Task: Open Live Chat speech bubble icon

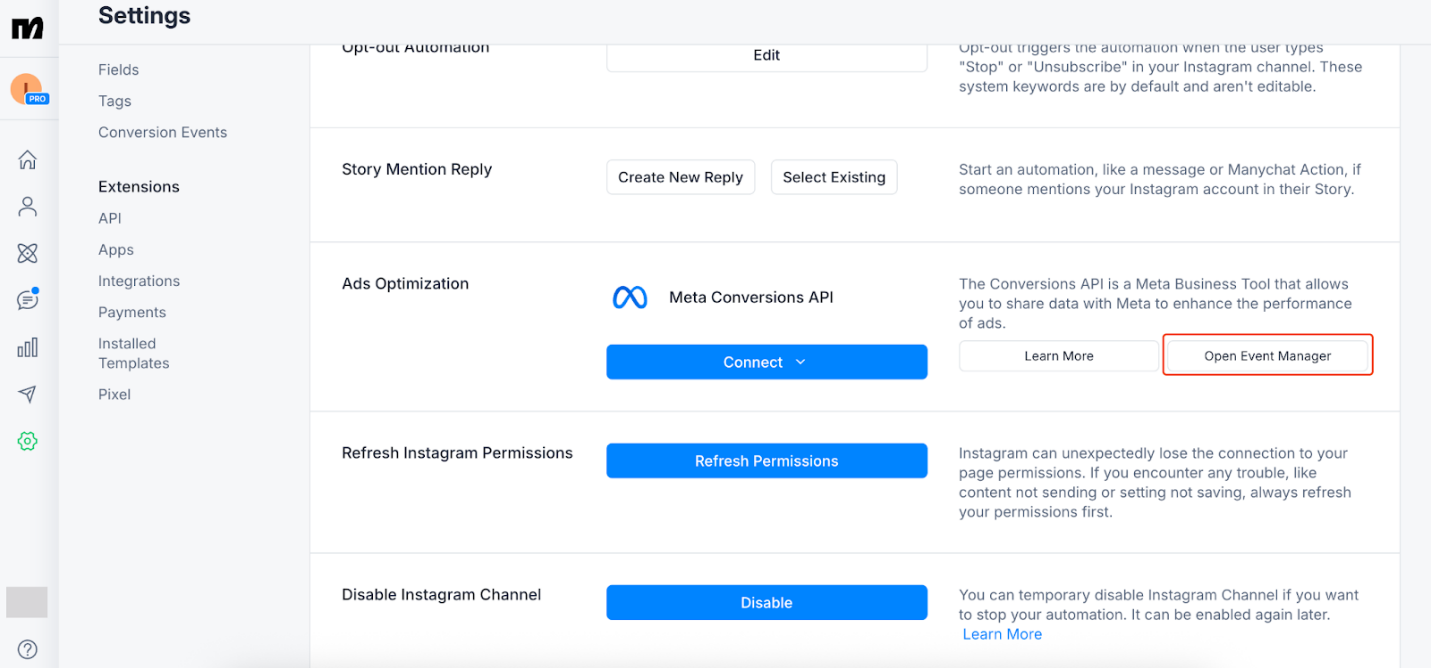Action: tap(28, 300)
